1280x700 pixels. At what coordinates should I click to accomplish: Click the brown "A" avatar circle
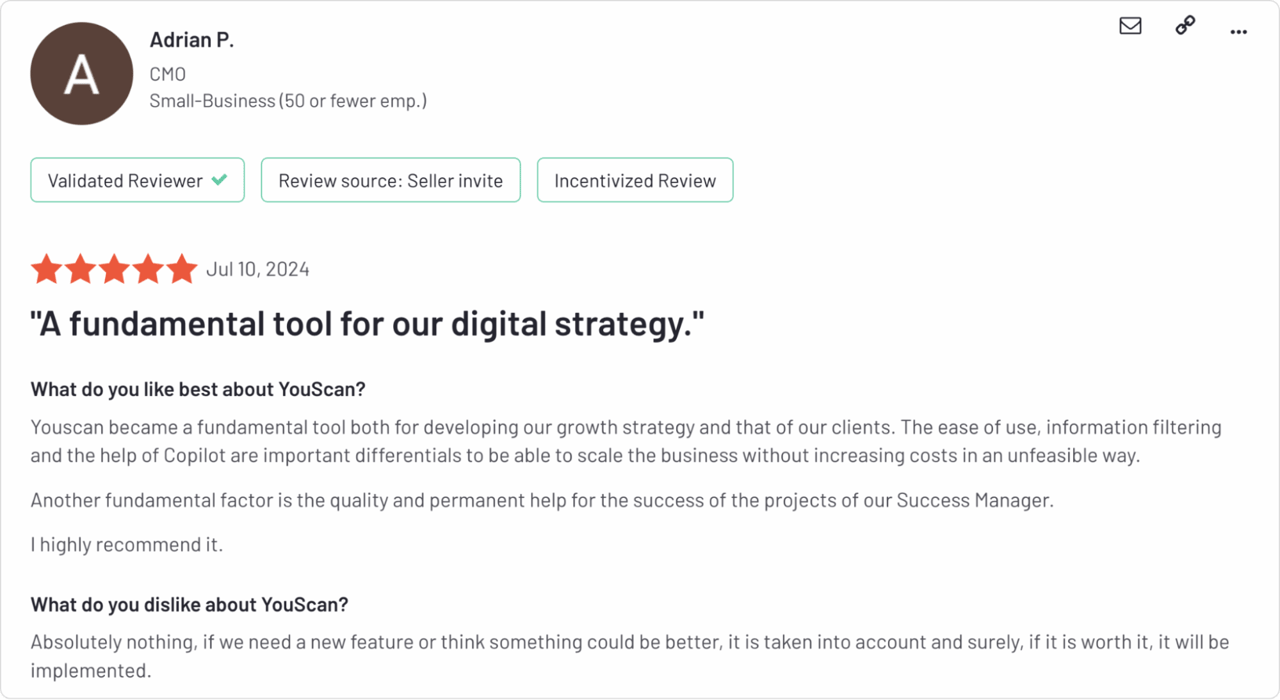tap(81, 74)
